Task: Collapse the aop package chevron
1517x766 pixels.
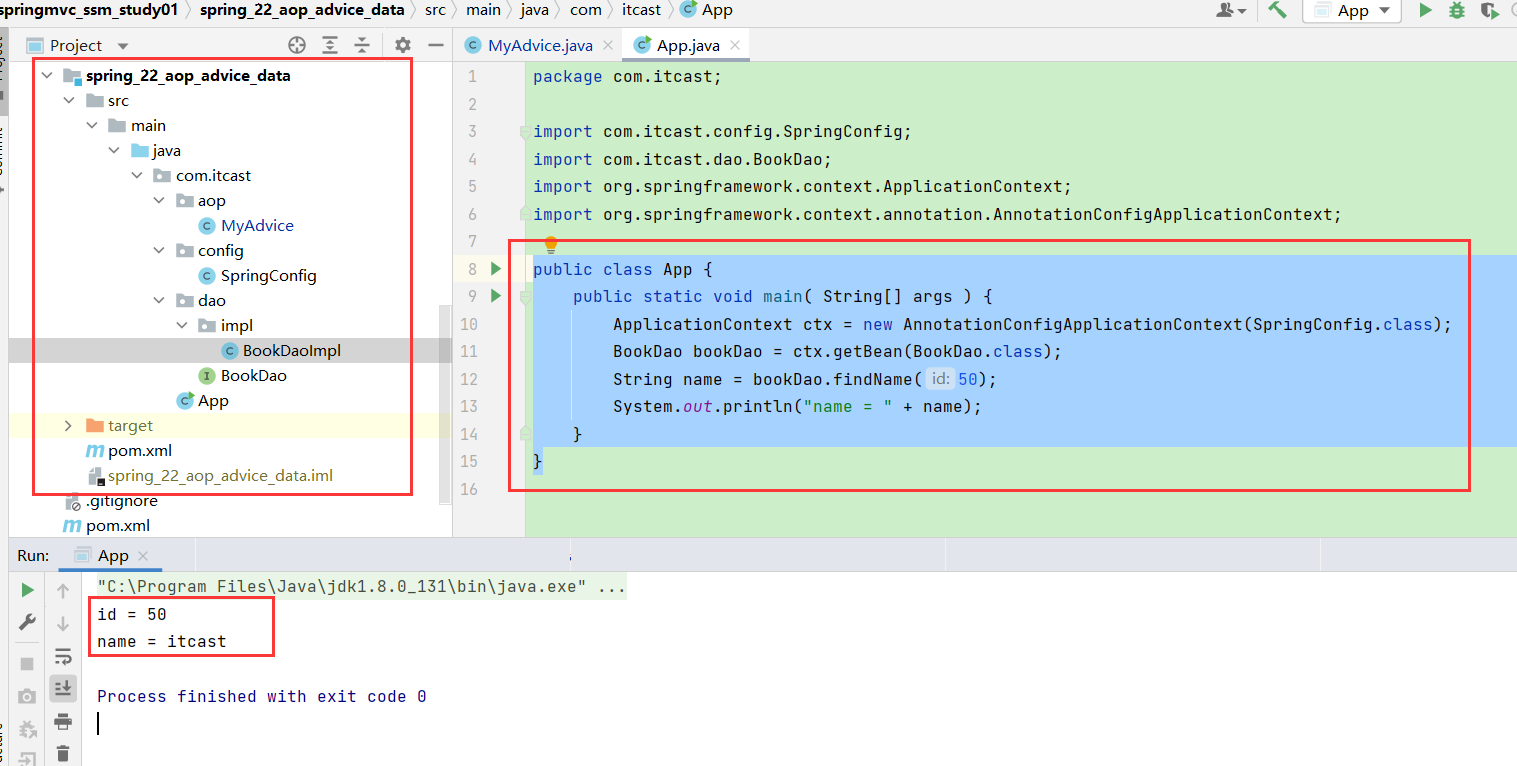Action: (159, 200)
